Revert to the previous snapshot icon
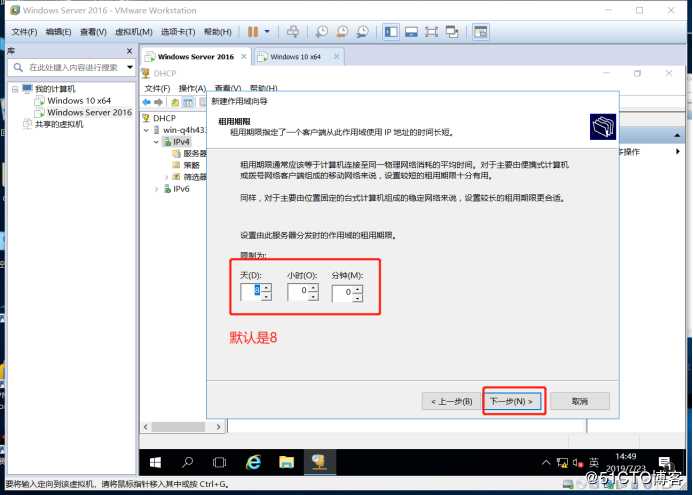693x495 pixels. click(x=342, y=32)
